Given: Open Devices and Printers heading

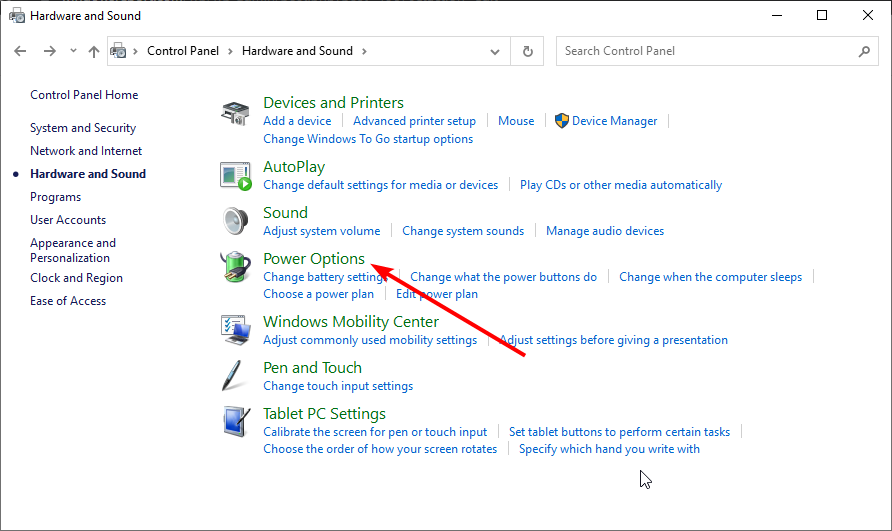Looking at the screenshot, I should click(333, 102).
